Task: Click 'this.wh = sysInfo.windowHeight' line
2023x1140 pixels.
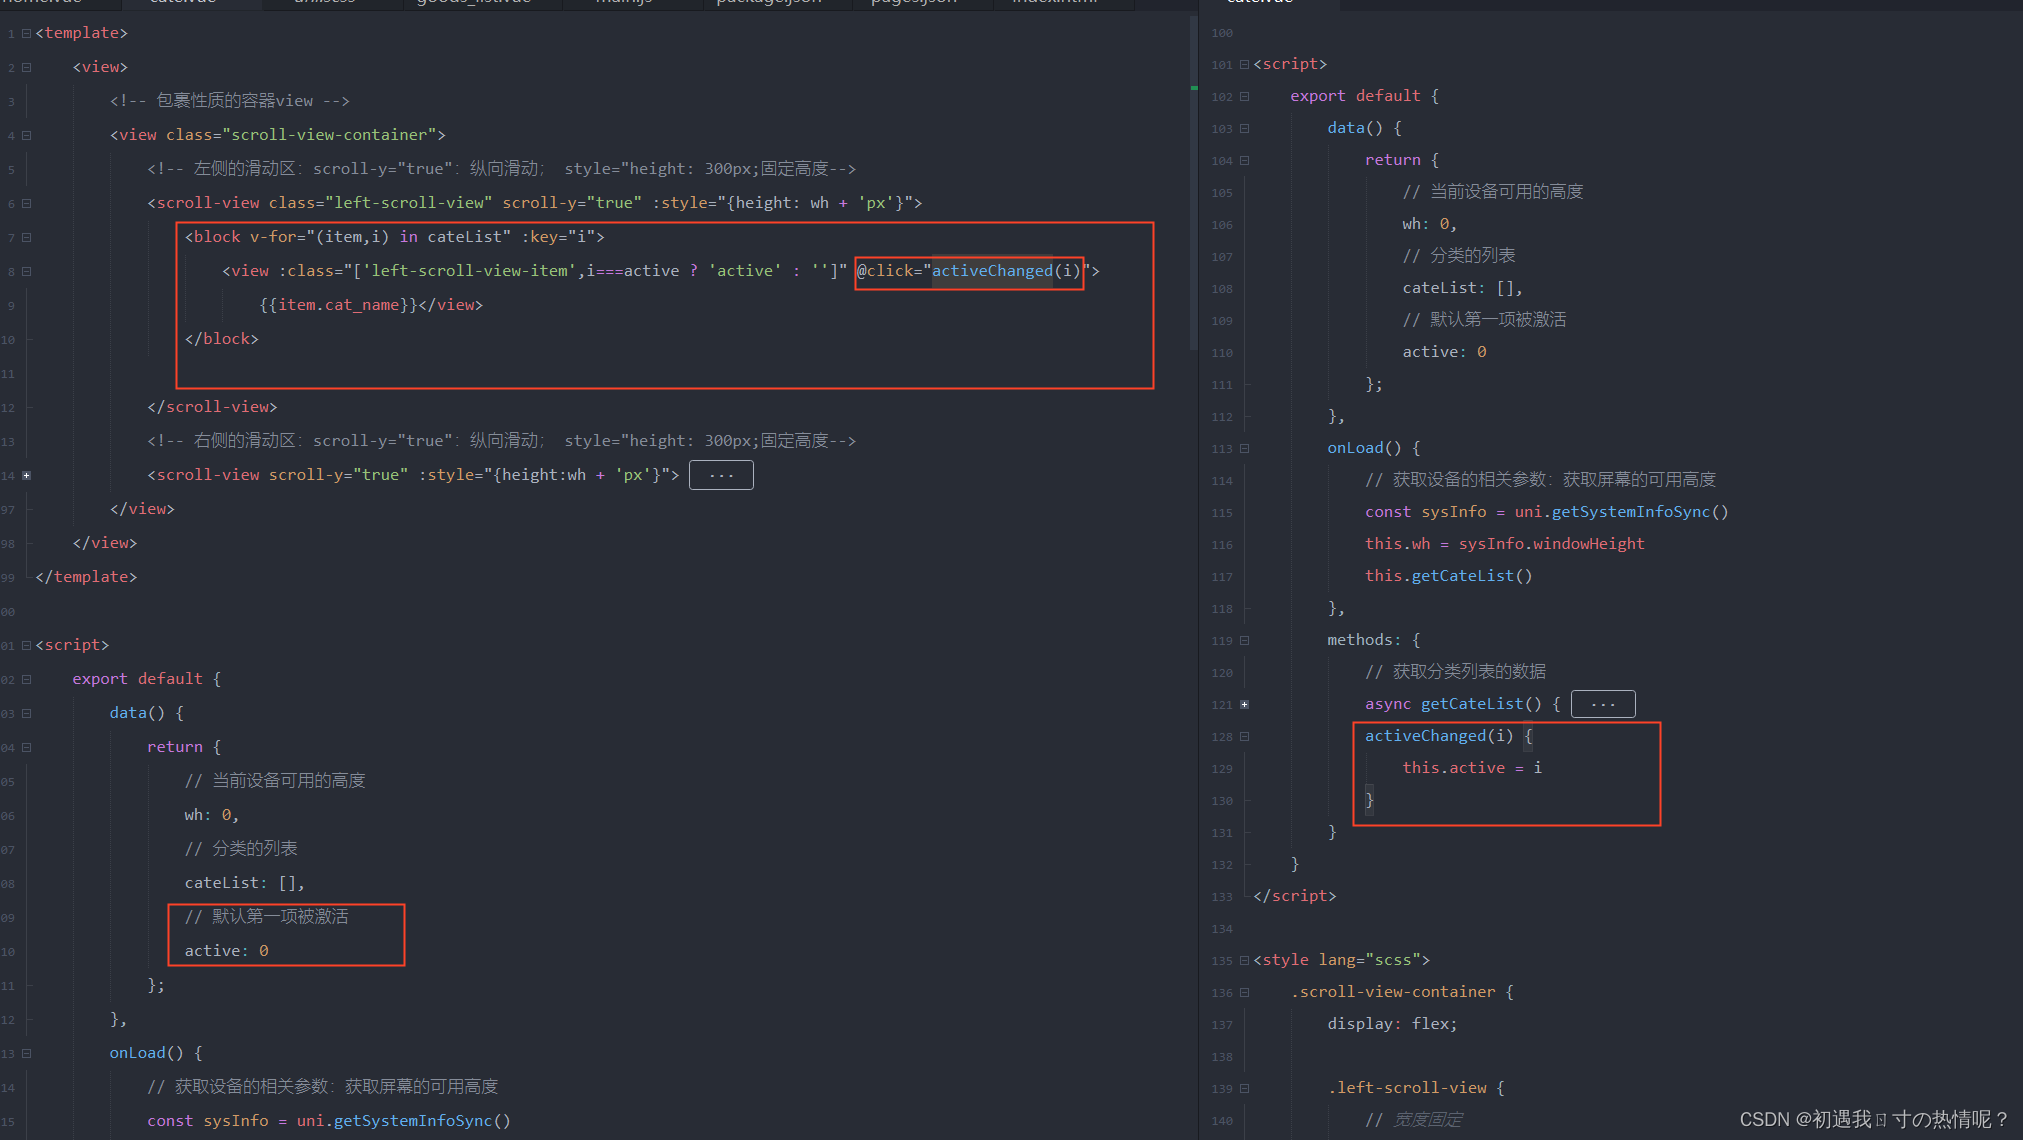Action: [1505, 544]
